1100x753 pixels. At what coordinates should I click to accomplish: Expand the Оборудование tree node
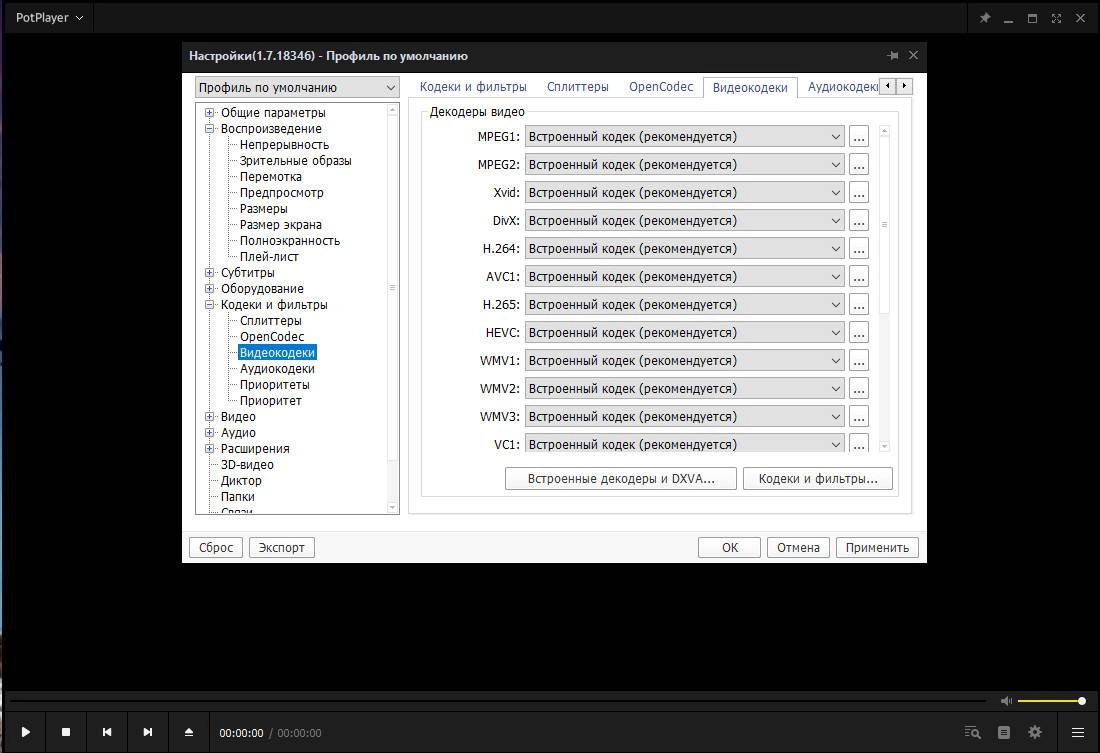click(209, 288)
